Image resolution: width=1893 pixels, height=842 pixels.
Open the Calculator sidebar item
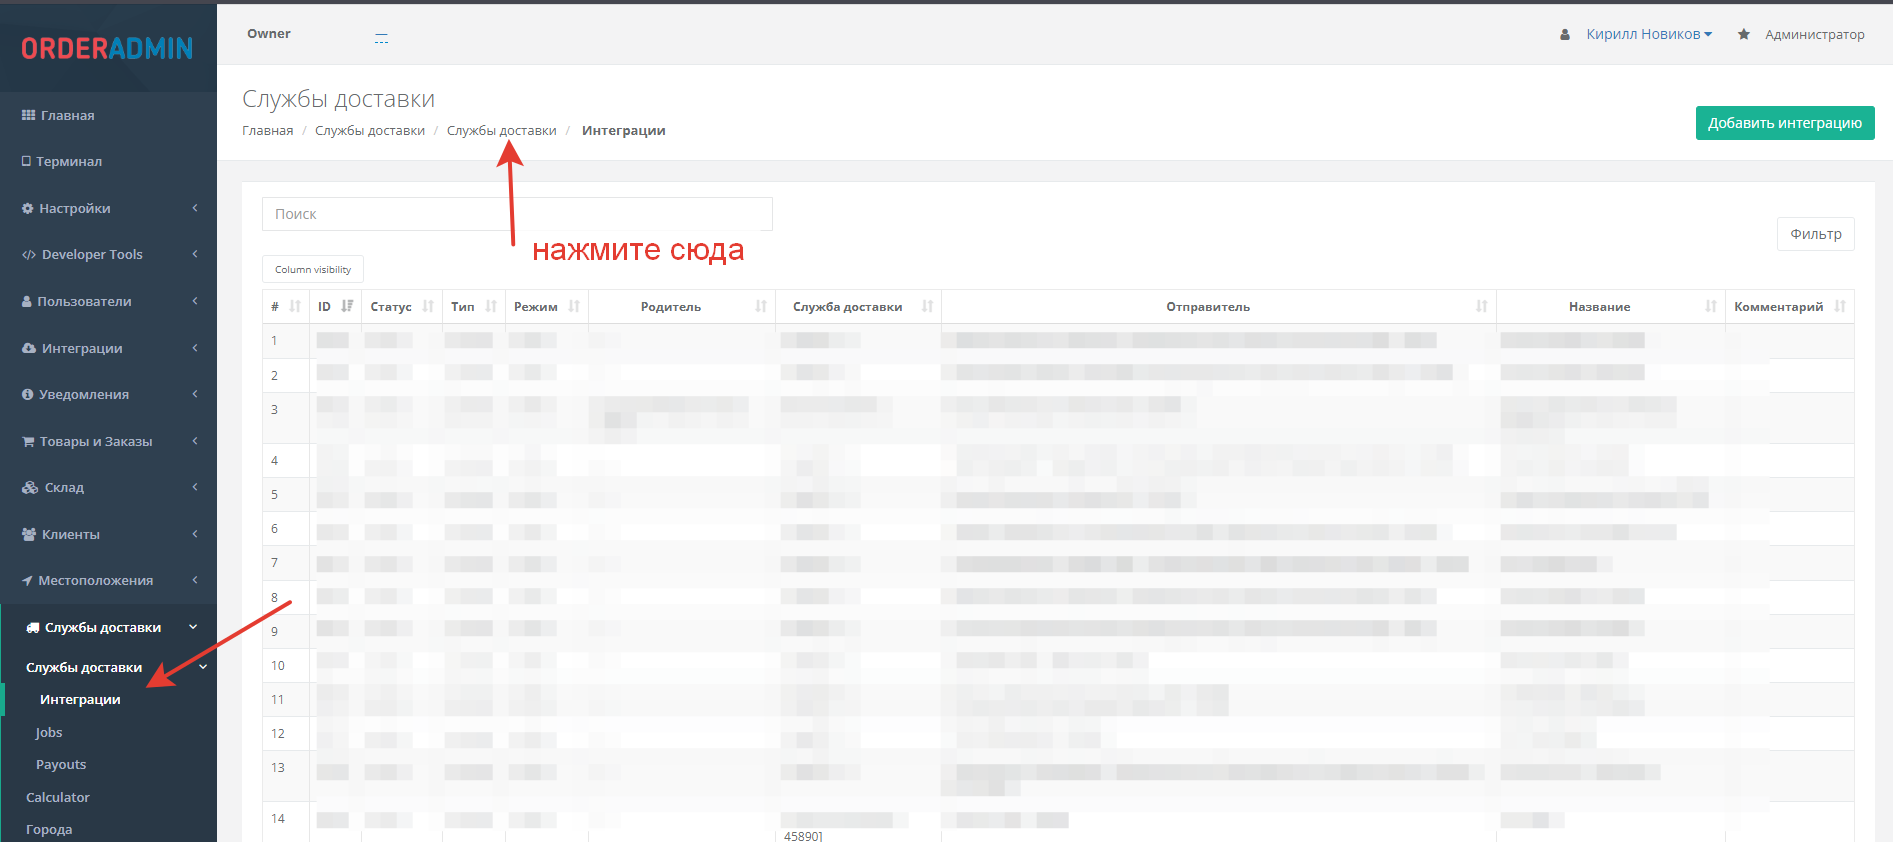coord(58,797)
